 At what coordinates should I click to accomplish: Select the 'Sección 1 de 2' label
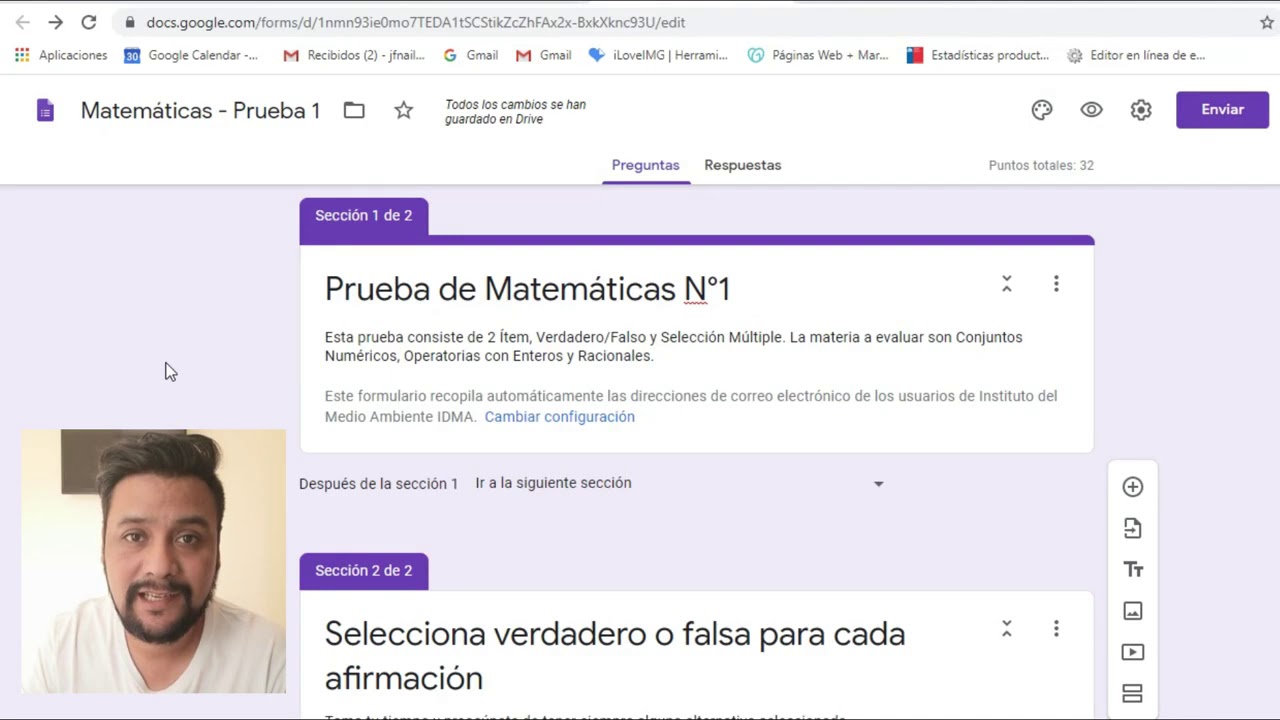(364, 215)
